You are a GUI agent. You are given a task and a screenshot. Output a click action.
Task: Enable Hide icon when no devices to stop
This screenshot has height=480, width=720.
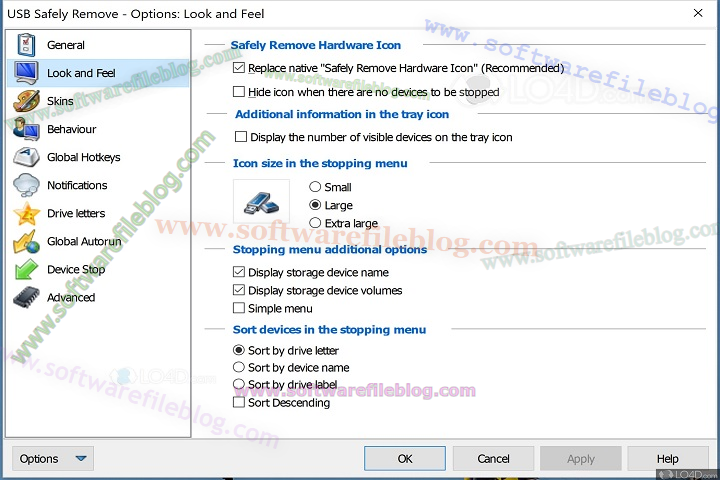pos(239,92)
